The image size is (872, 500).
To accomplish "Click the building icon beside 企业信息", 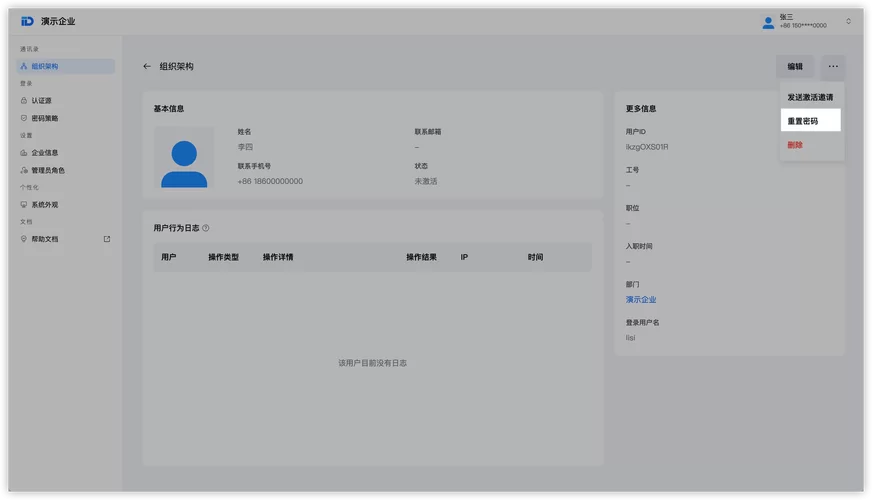I will click(23, 152).
